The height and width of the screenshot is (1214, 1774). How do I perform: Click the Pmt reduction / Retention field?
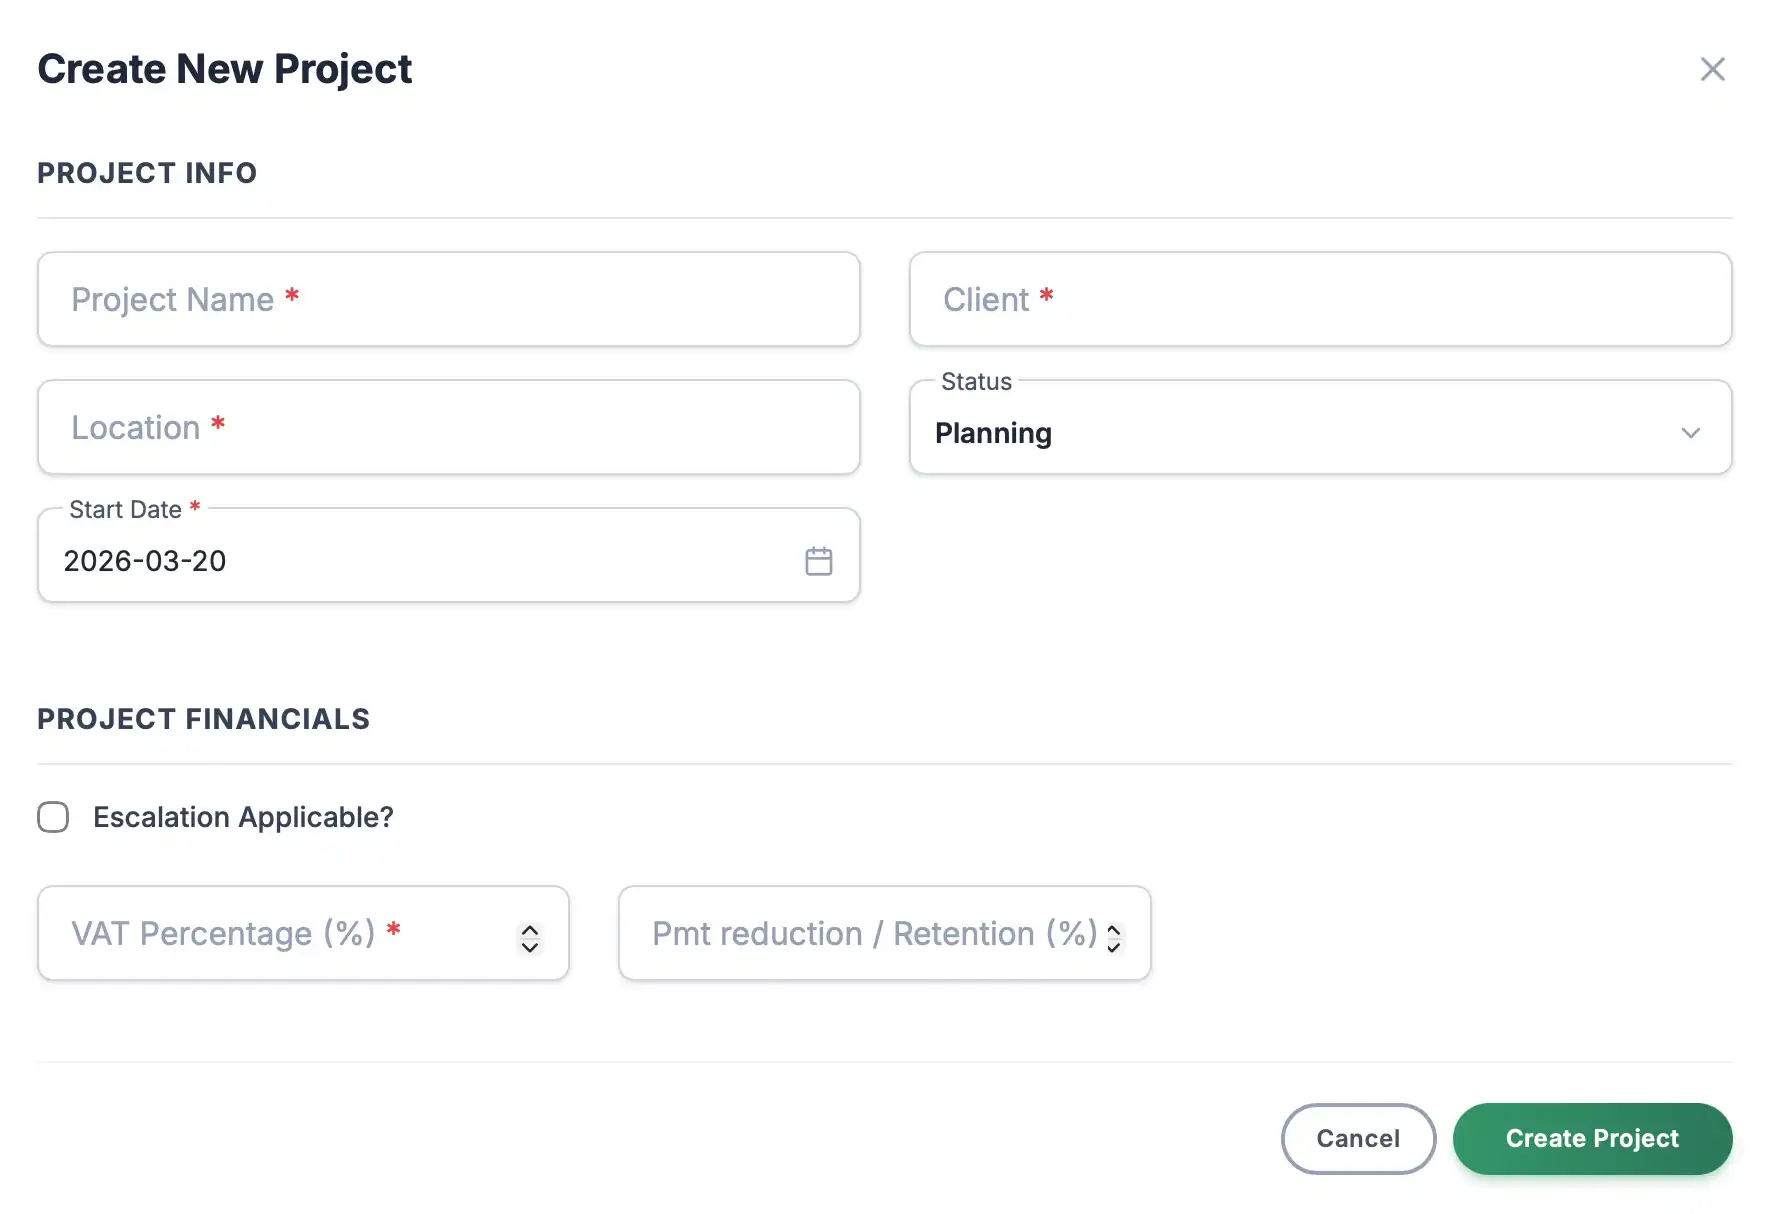point(860,933)
